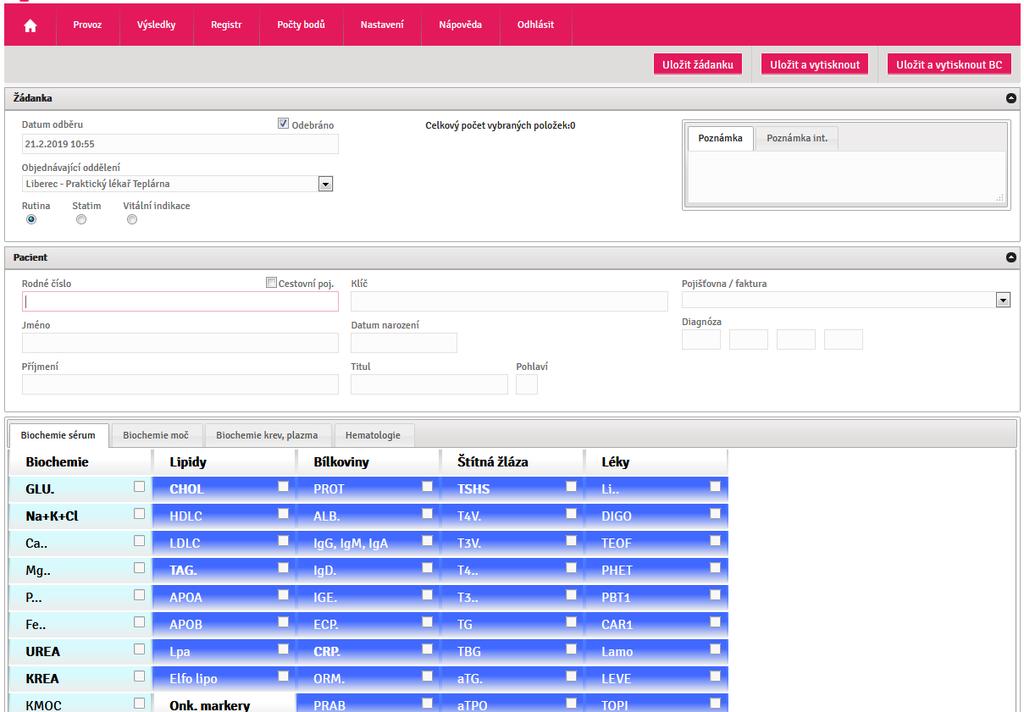Check the DIGO test checkbox

point(715,513)
